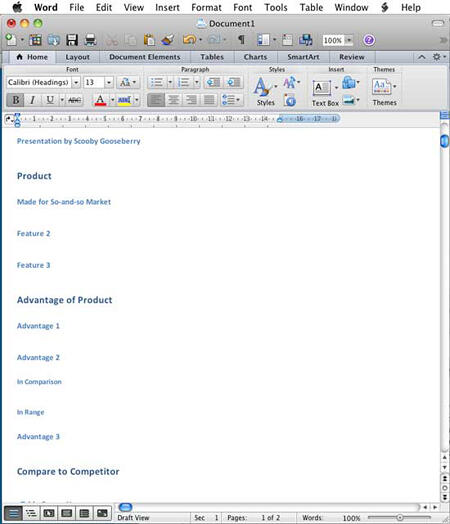Open the Media Browser icon
This screenshot has width=450, height=524.
(305, 40)
